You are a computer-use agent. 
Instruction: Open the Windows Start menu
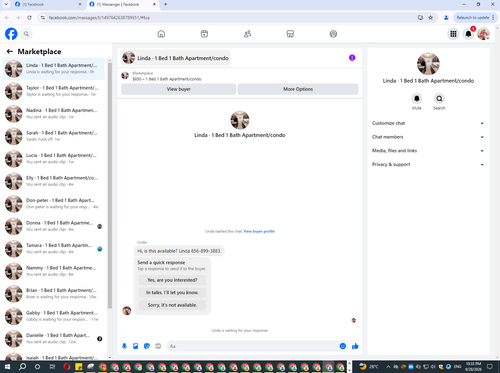click(7, 367)
